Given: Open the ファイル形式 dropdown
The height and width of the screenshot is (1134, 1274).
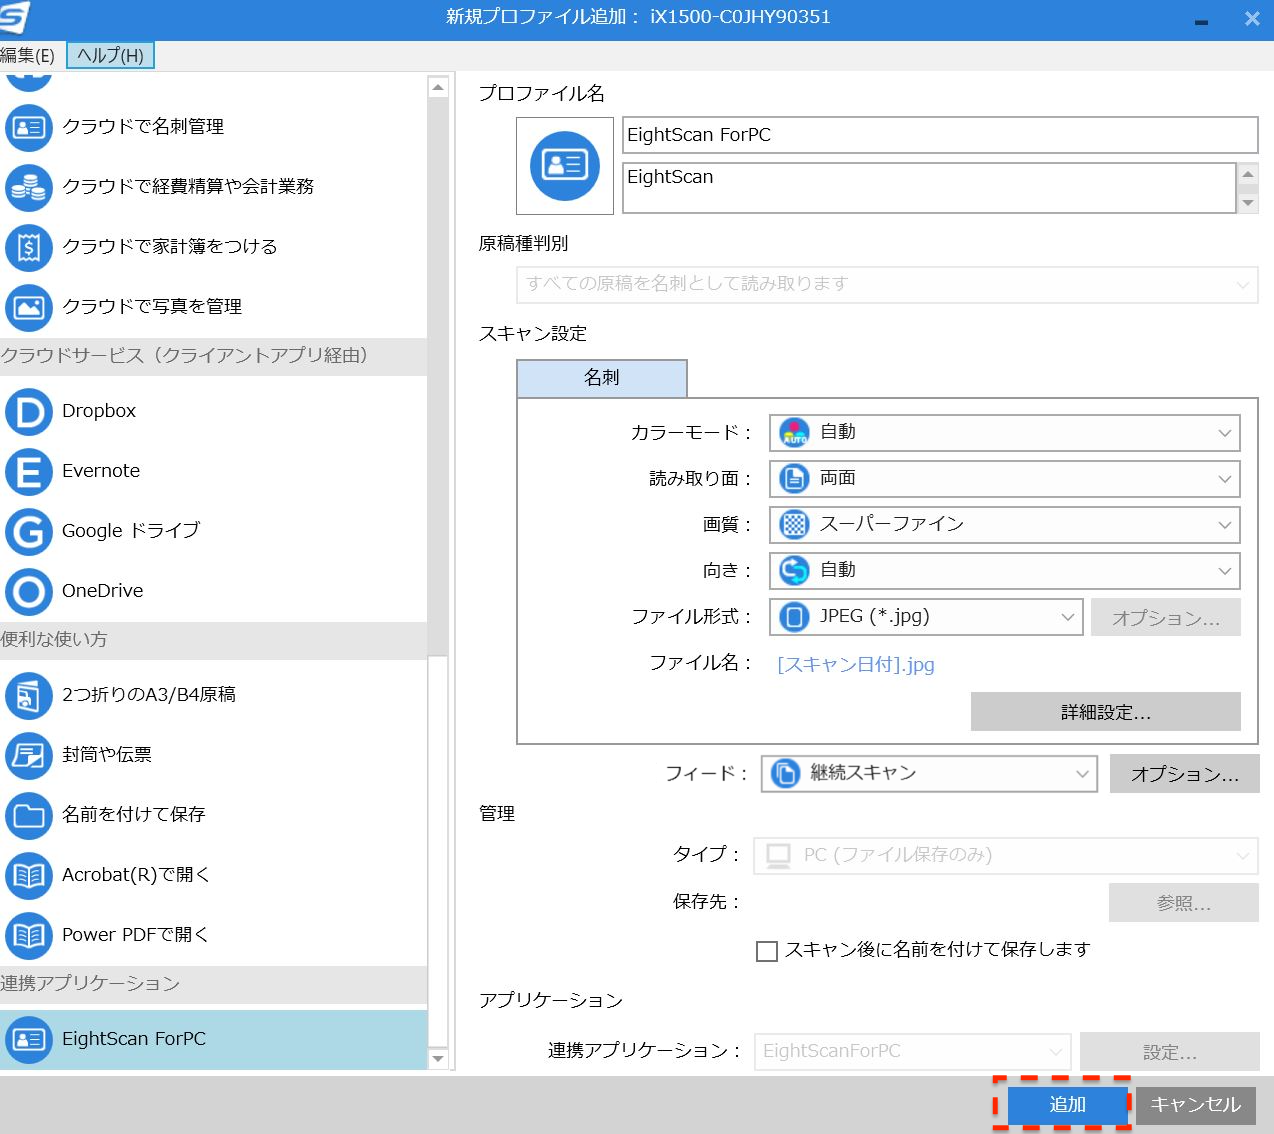Looking at the screenshot, I should click(x=926, y=617).
